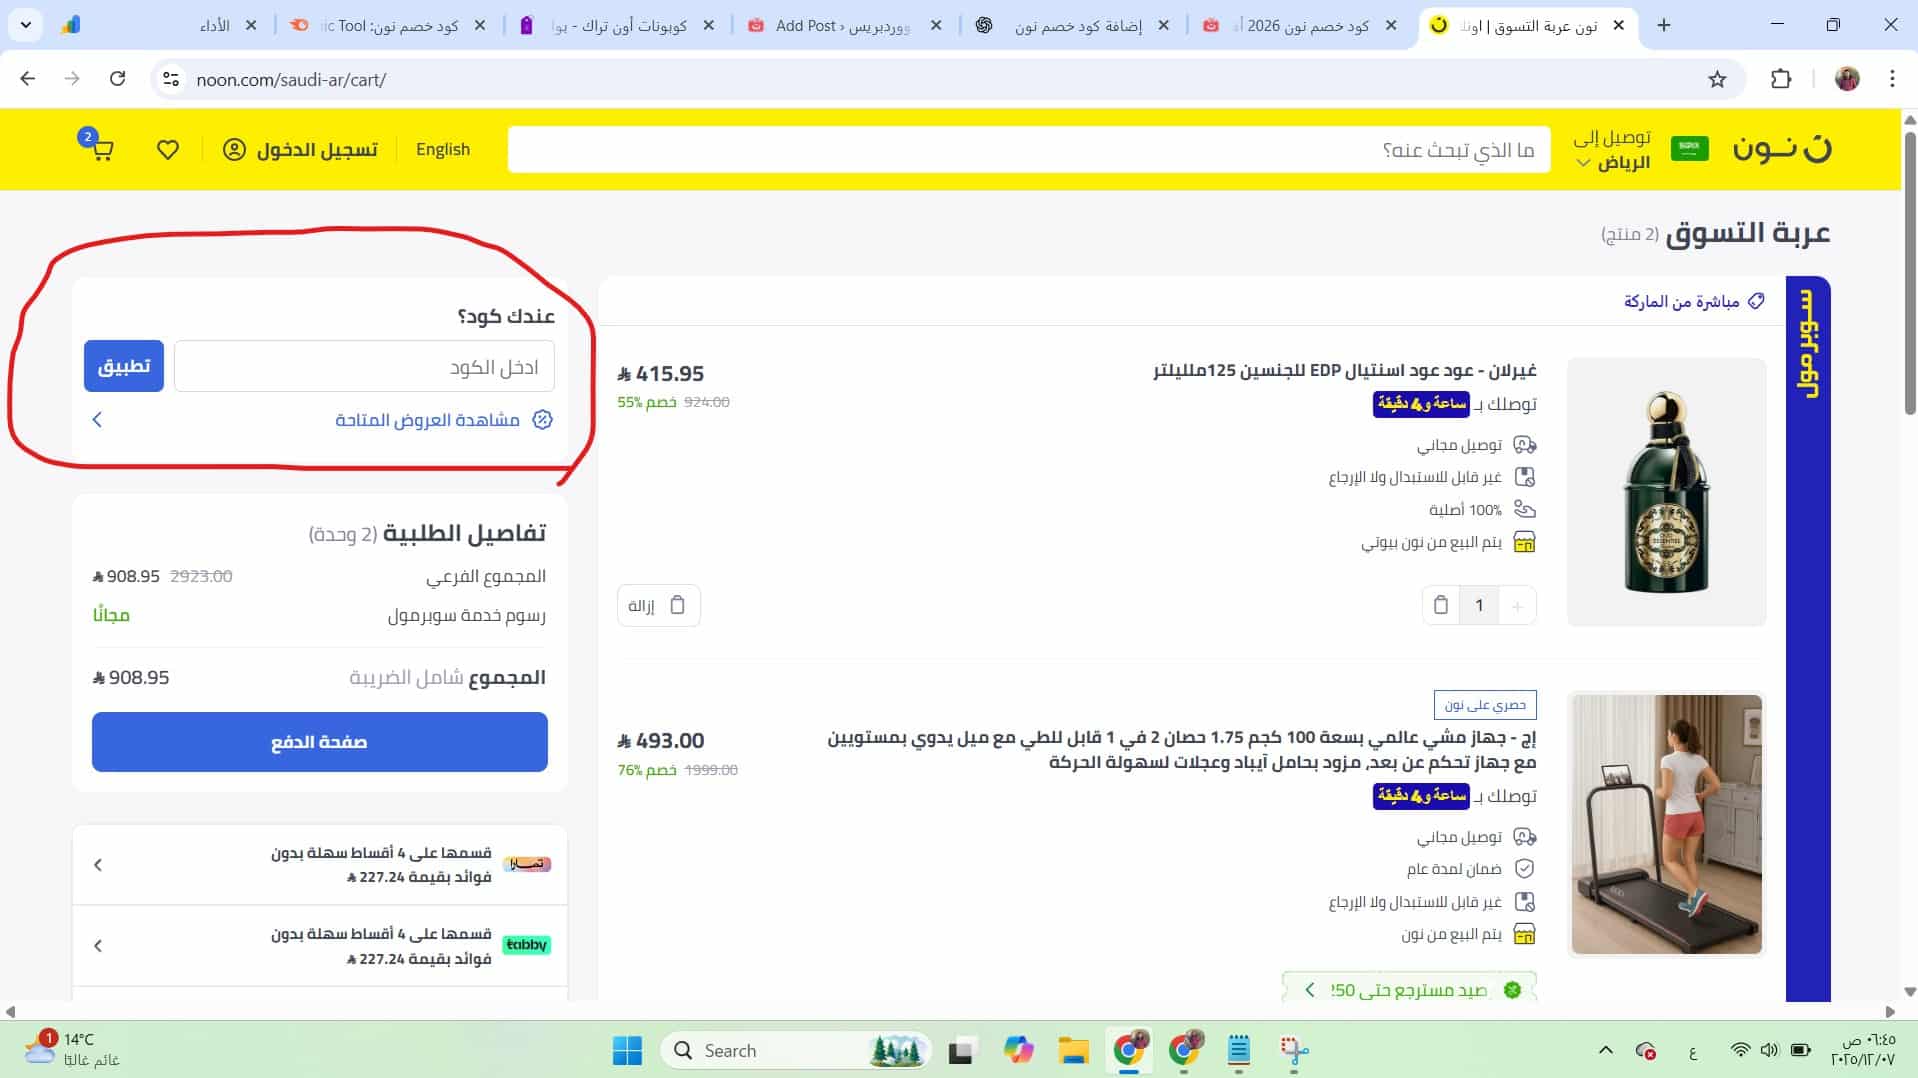The height and width of the screenshot is (1078, 1918).
Task: Click the تطبيق coupon apply button
Action: (x=123, y=366)
